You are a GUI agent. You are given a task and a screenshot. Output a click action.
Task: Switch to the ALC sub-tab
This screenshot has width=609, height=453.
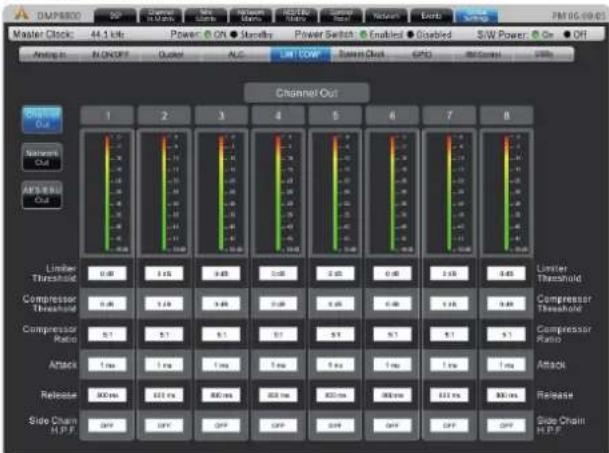coord(236,54)
